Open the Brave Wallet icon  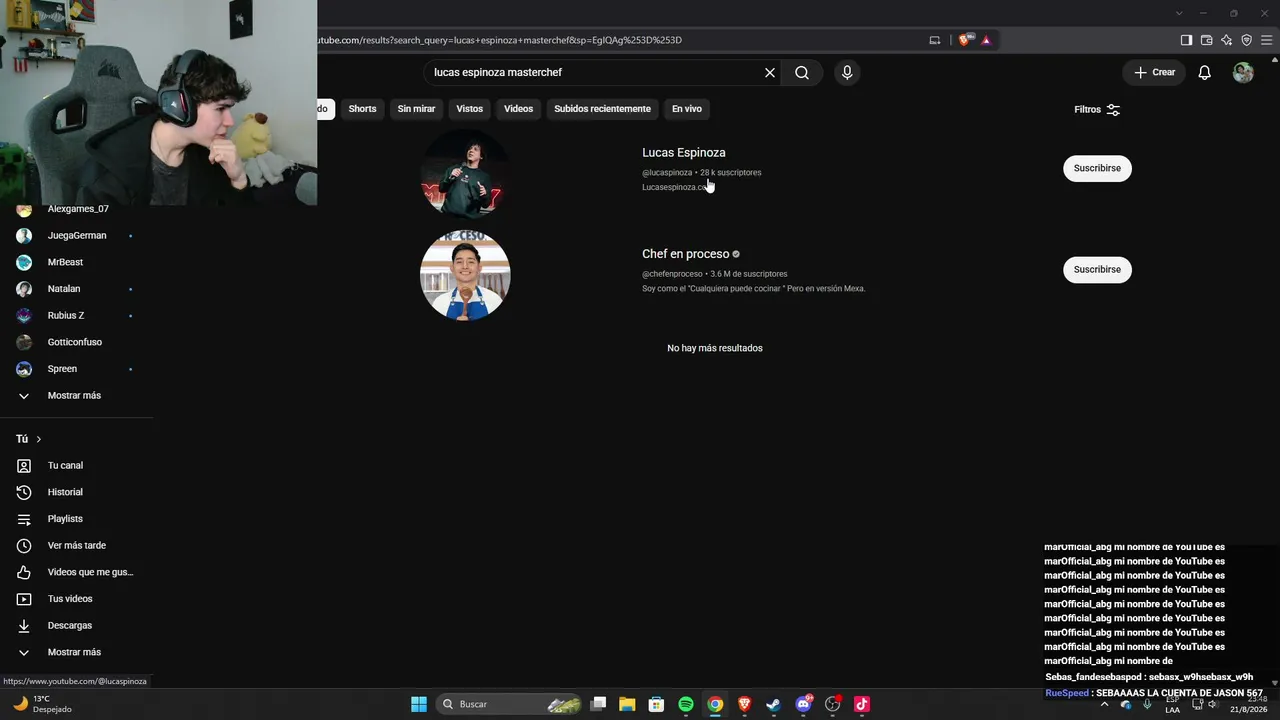[1206, 40]
